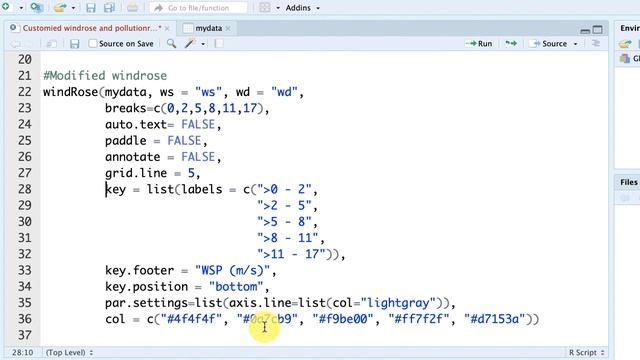Click the Save All documents icon
The image size is (640, 360).
[x=109, y=7]
